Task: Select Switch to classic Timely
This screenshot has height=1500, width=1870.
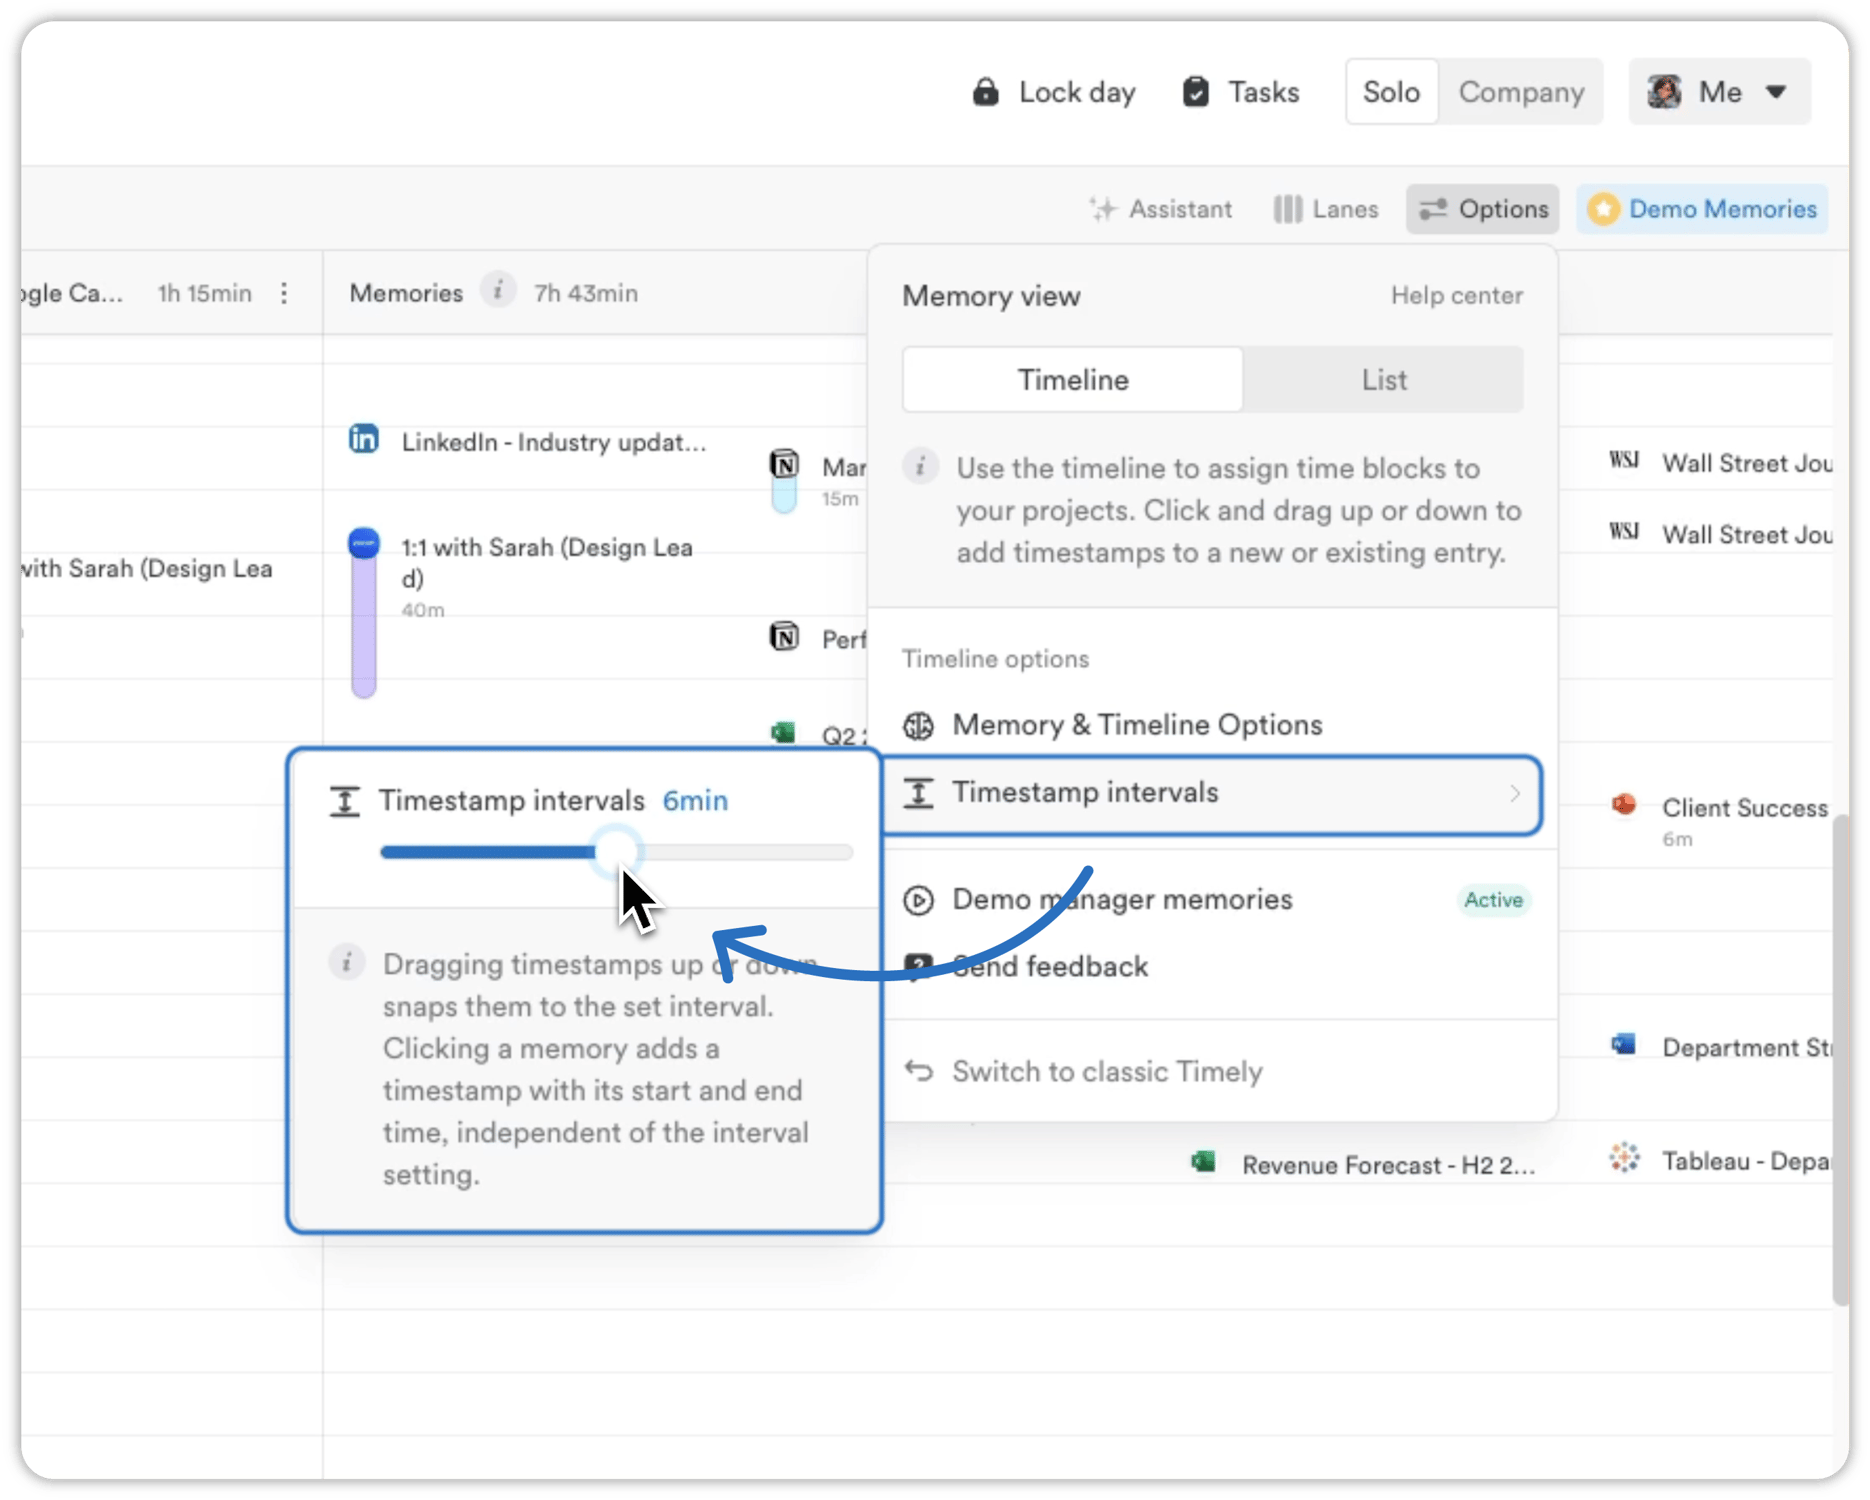Action: 1106,1071
